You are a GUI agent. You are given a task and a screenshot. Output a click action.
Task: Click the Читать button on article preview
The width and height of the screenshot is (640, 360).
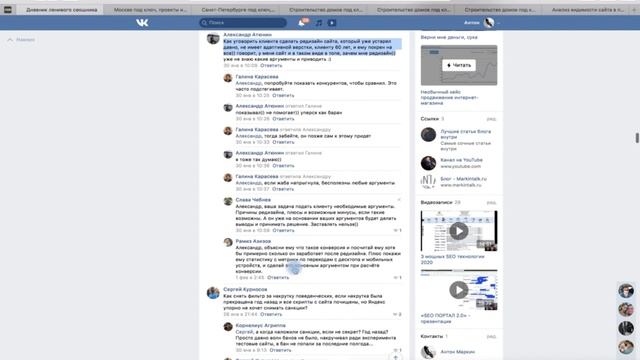click(459, 65)
